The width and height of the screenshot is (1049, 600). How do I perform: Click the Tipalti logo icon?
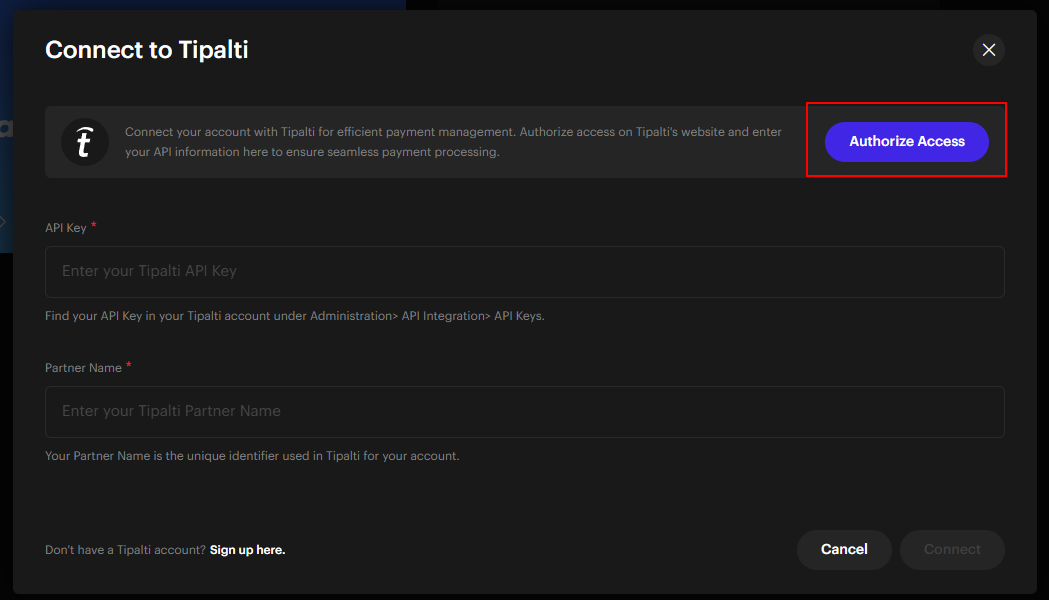coord(85,142)
